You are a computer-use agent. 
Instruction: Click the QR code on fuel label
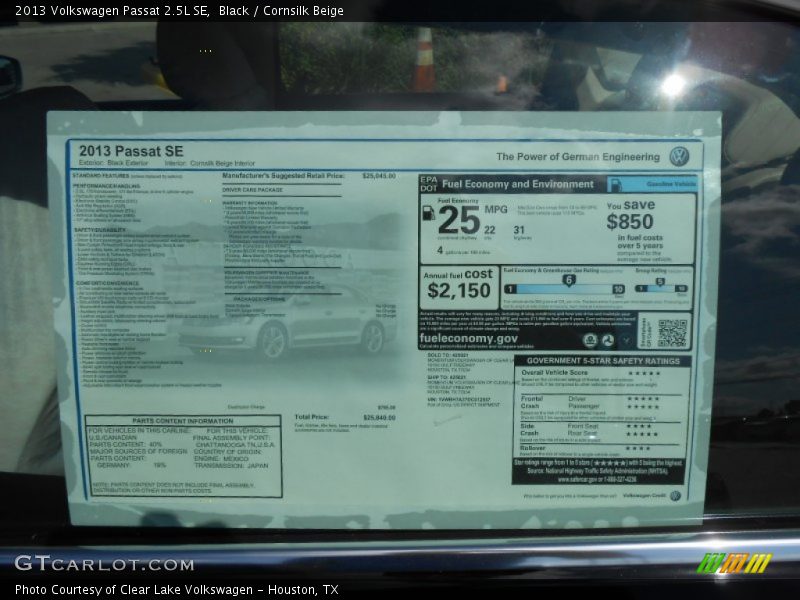pyautogui.click(x=672, y=332)
